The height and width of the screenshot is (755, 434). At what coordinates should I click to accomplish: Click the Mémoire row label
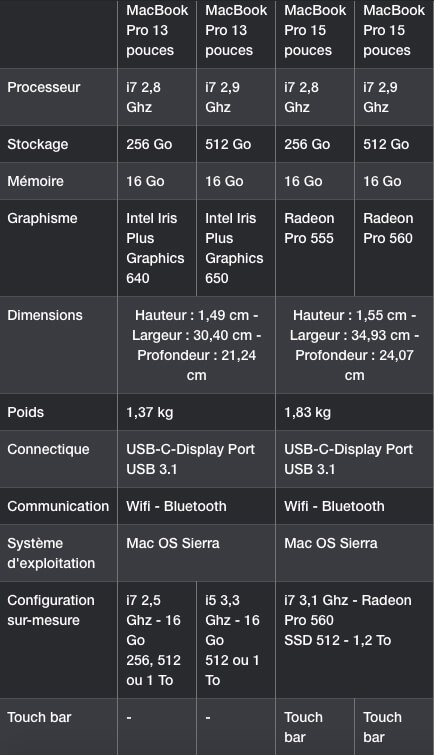coord(35,181)
